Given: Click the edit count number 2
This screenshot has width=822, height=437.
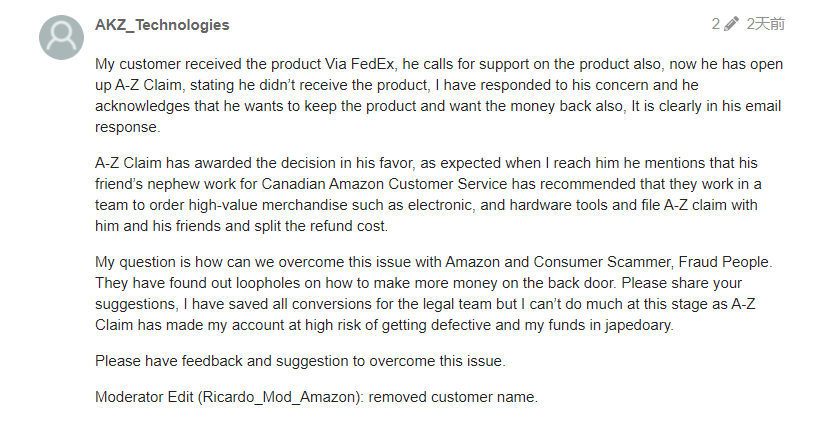Looking at the screenshot, I should 716,24.
